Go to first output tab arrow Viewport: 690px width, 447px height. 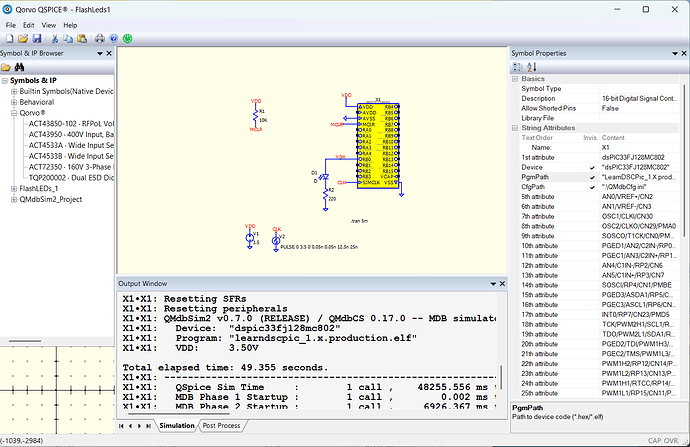pyautogui.click(x=121, y=426)
